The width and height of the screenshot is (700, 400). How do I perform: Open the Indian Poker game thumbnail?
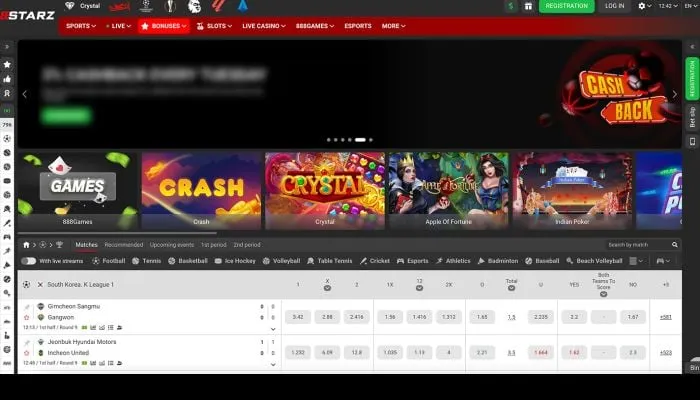(572, 191)
